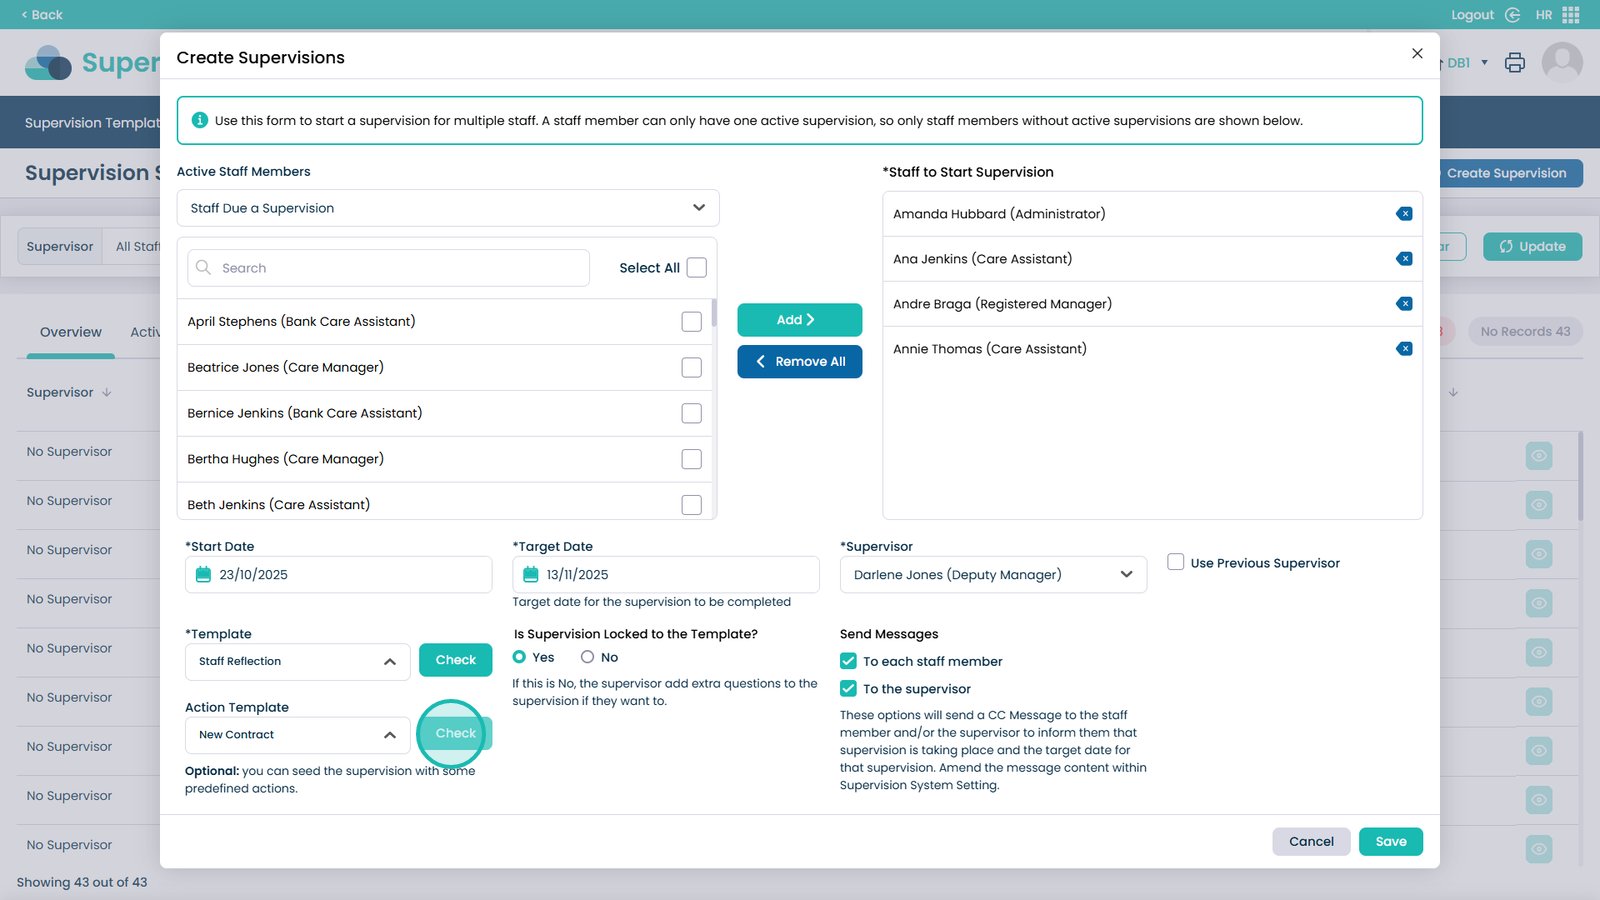
Task: Remove Ana Jenkins from supervision list
Action: pyautogui.click(x=1404, y=259)
